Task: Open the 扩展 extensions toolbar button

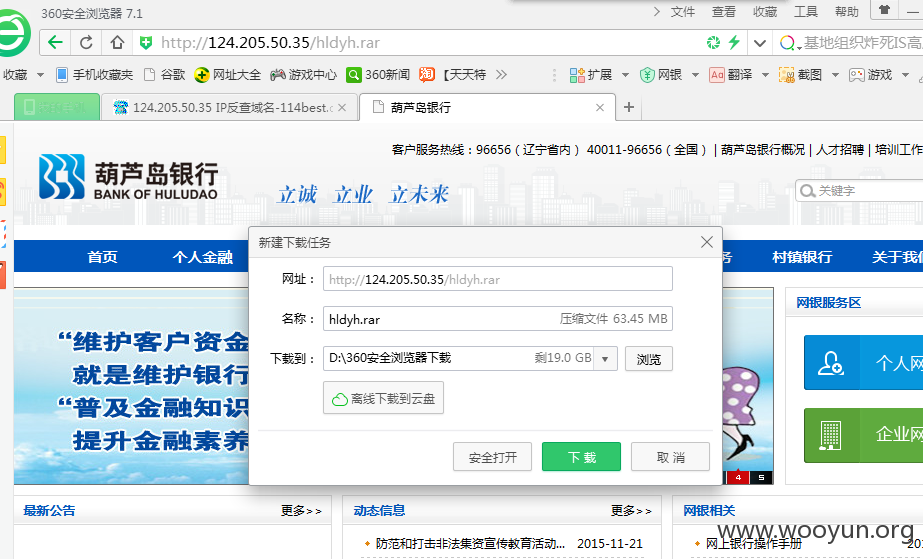Action: pyautogui.click(x=590, y=75)
